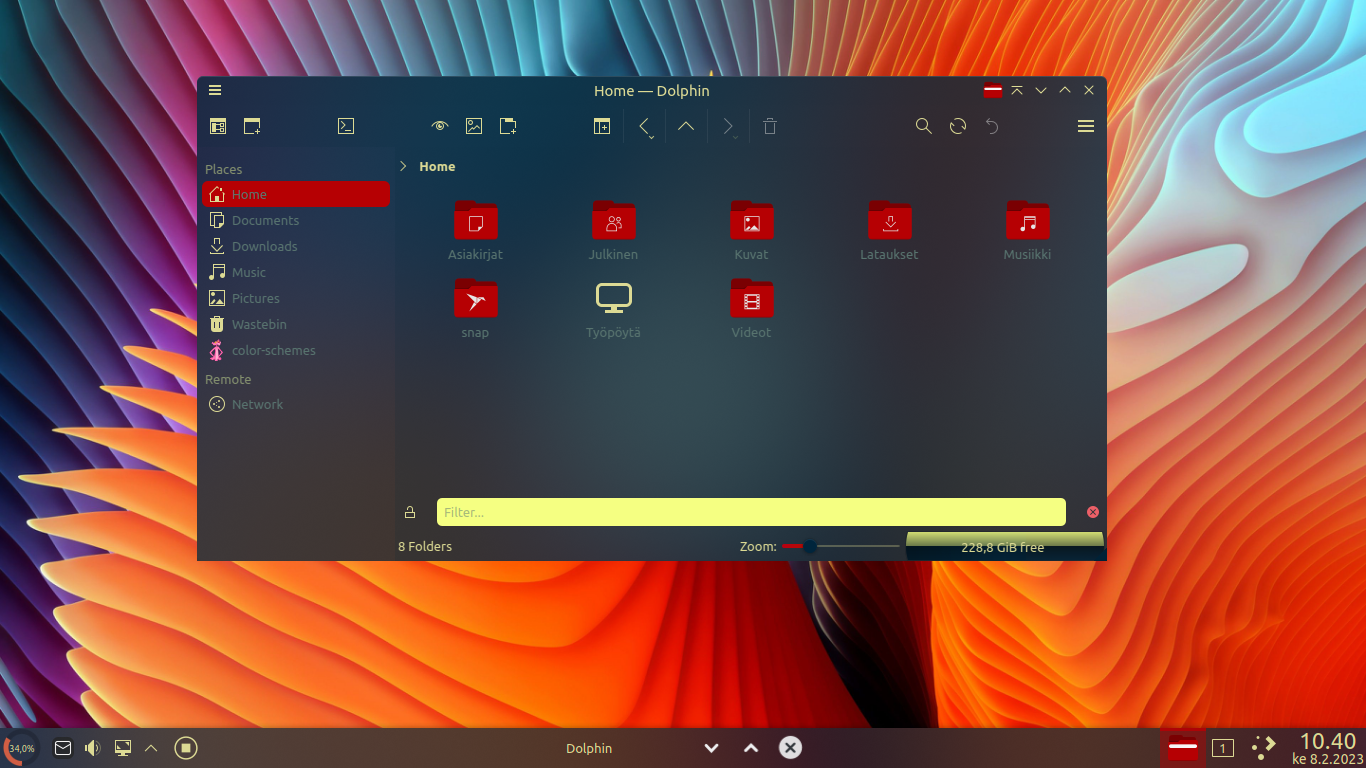
Task: Keep window above others title bar button
Action: click(1017, 90)
